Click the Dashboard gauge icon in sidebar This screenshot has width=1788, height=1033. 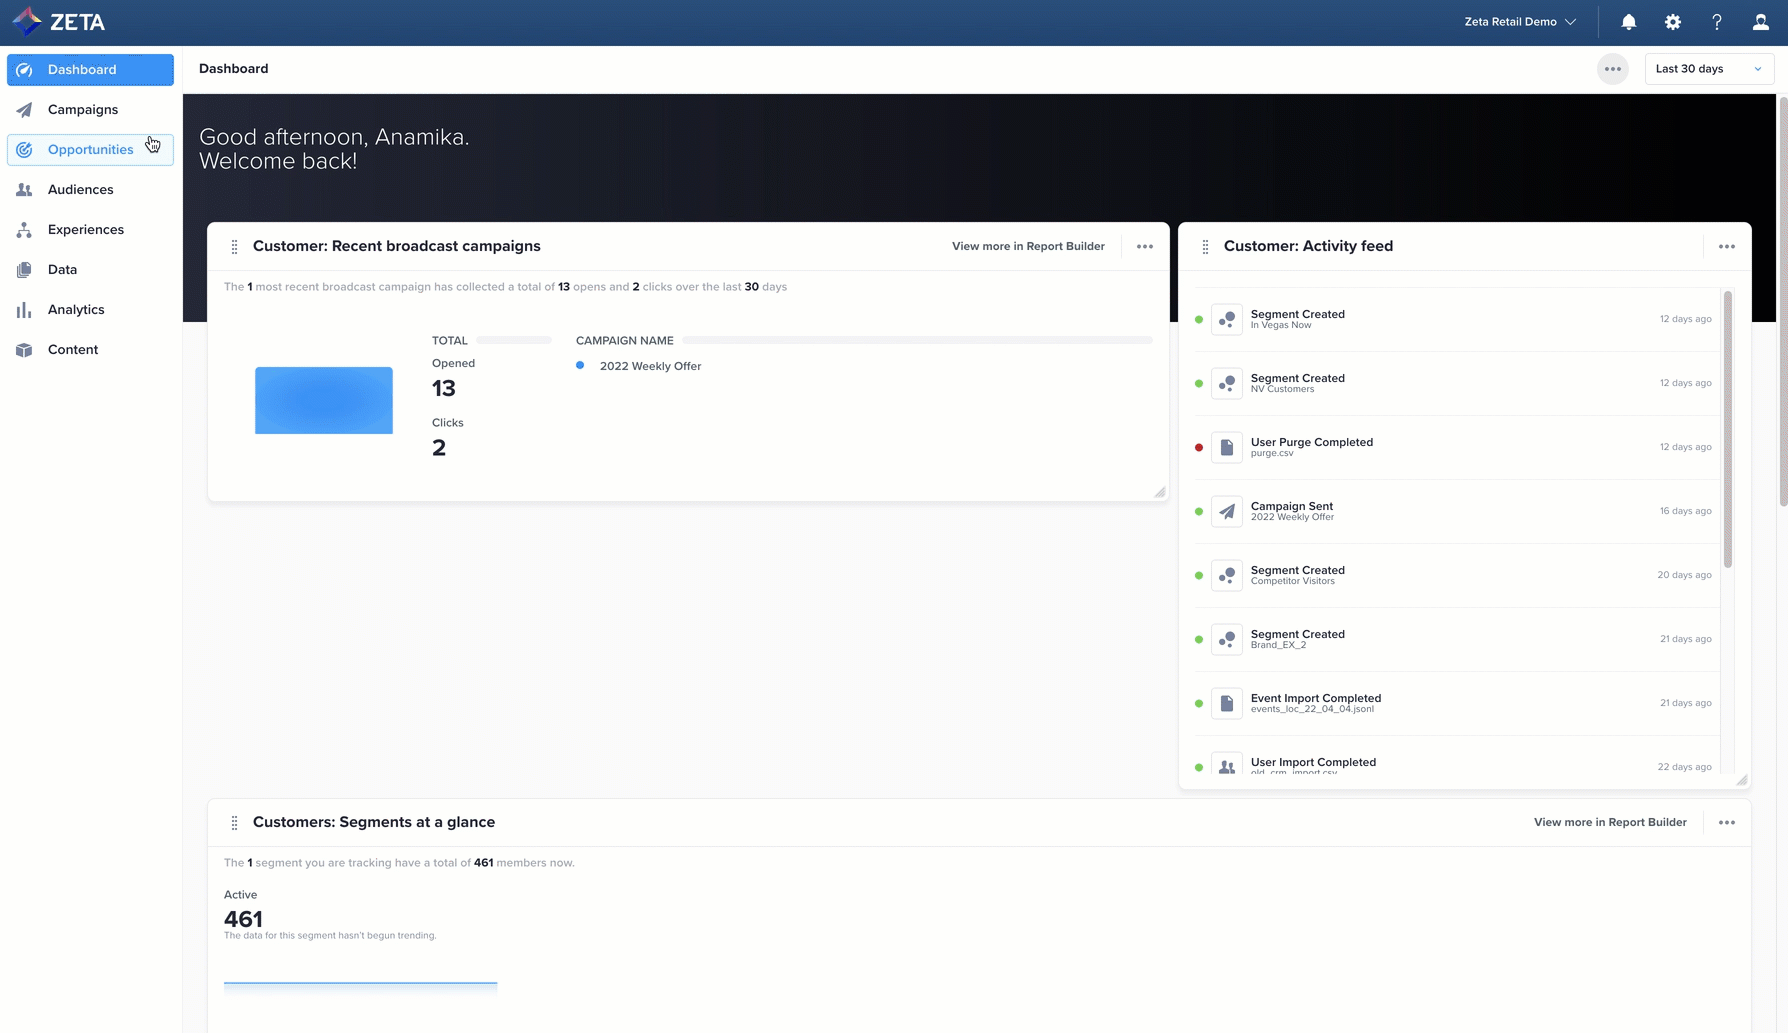[x=25, y=70]
